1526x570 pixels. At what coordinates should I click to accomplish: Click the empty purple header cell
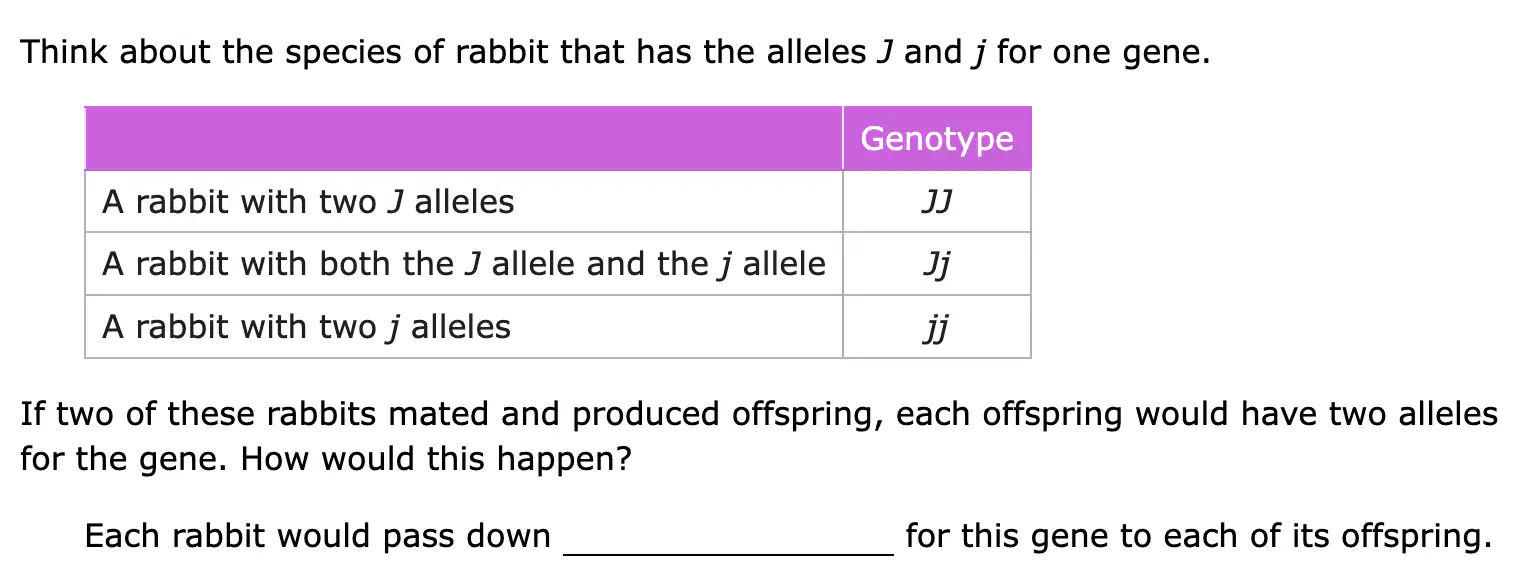[464, 138]
